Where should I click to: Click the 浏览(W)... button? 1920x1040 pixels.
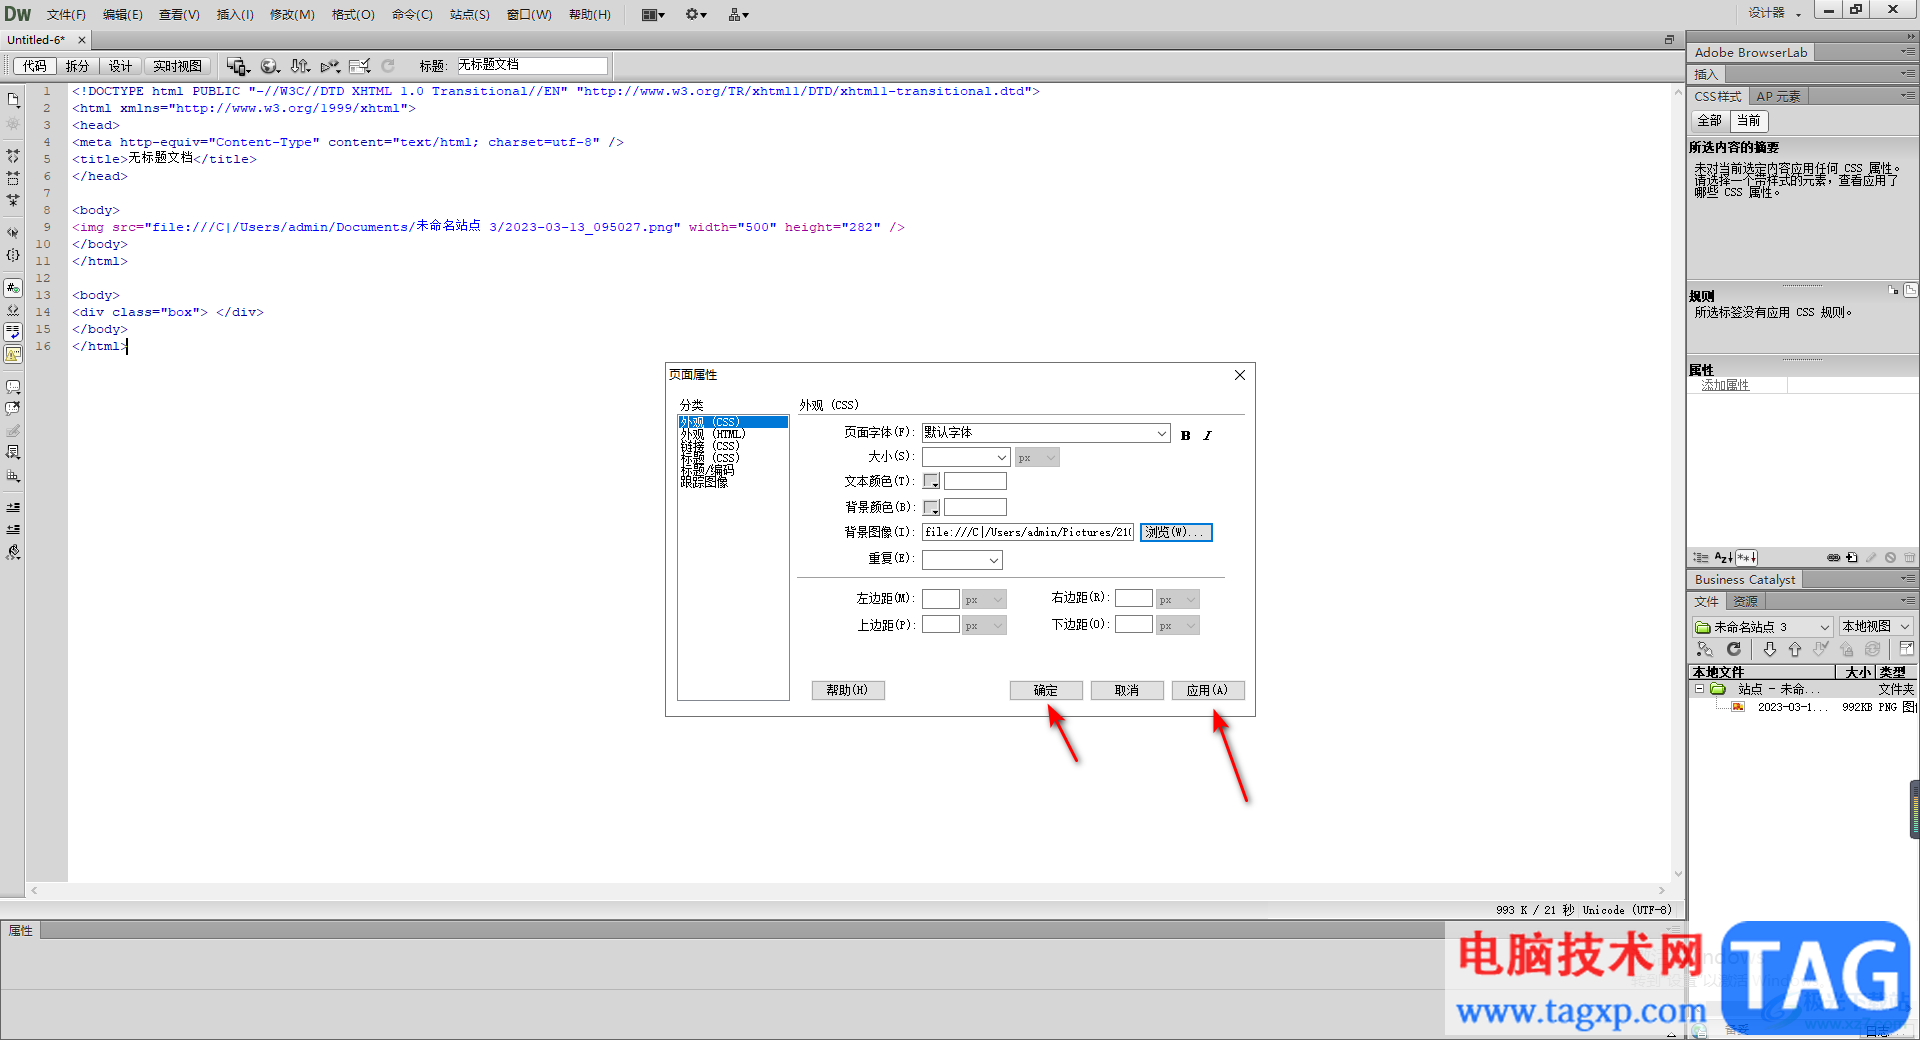click(1176, 532)
